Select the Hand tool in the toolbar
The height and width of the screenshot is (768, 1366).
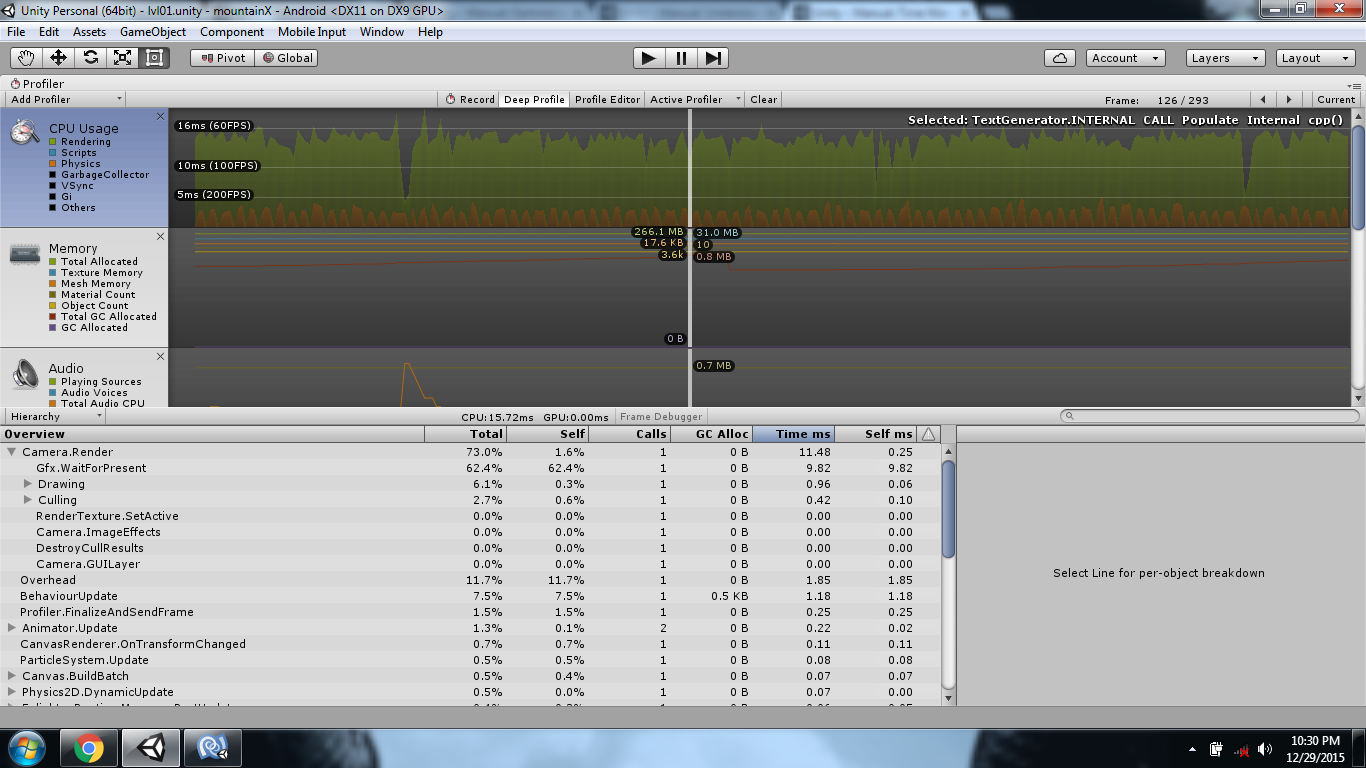[27, 57]
